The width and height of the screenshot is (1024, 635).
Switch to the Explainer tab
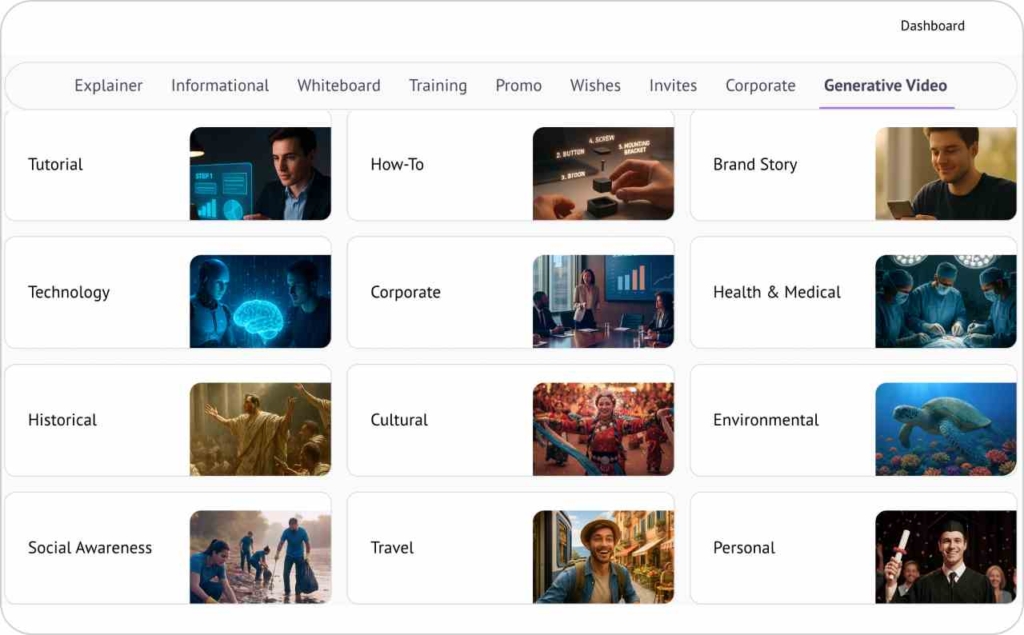tap(108, 86)
